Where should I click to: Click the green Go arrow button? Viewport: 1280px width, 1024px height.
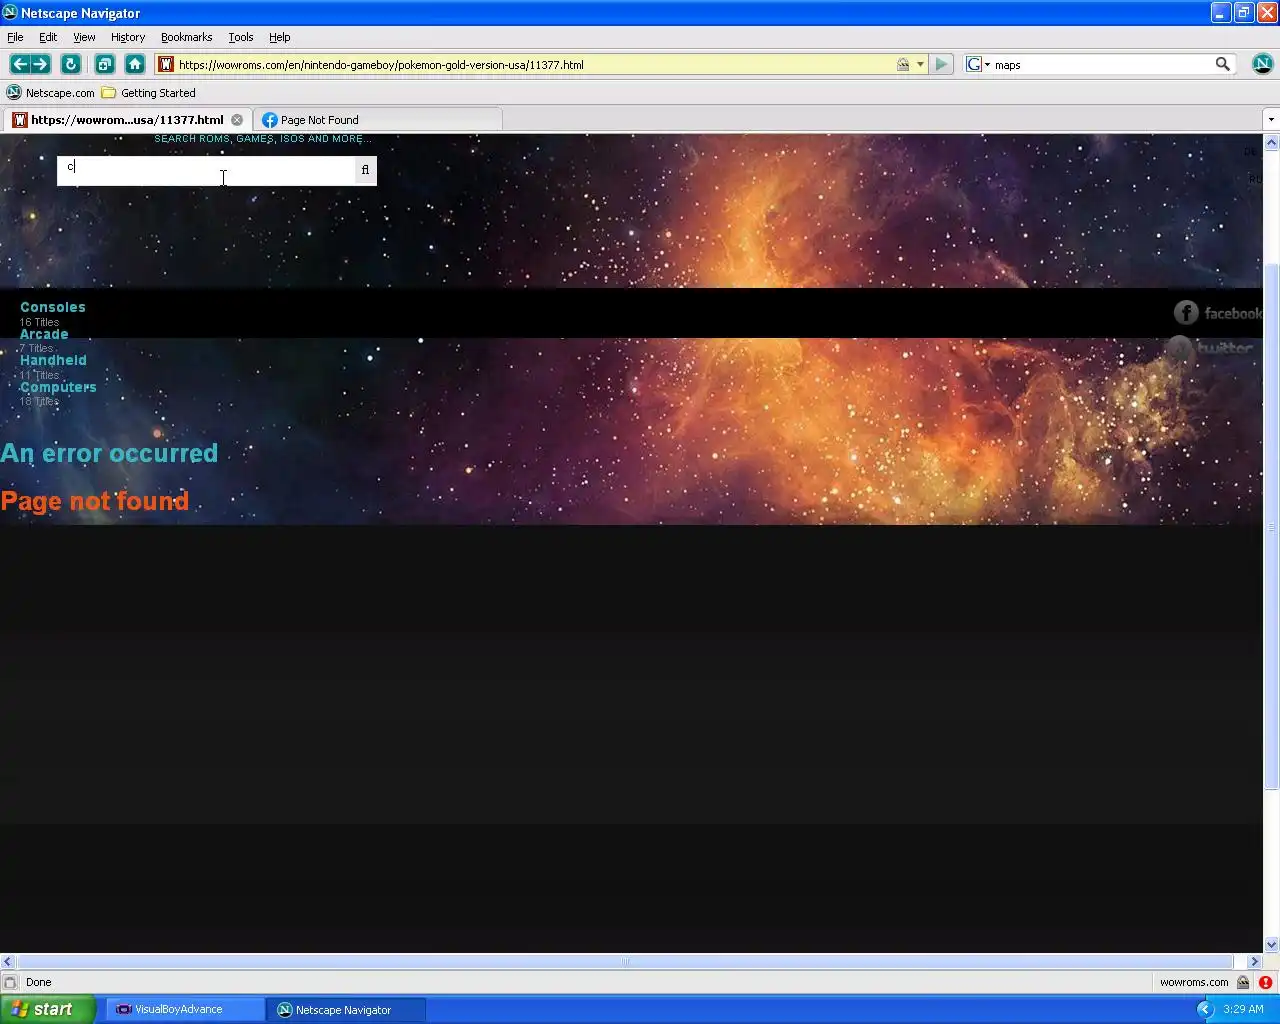941,64
